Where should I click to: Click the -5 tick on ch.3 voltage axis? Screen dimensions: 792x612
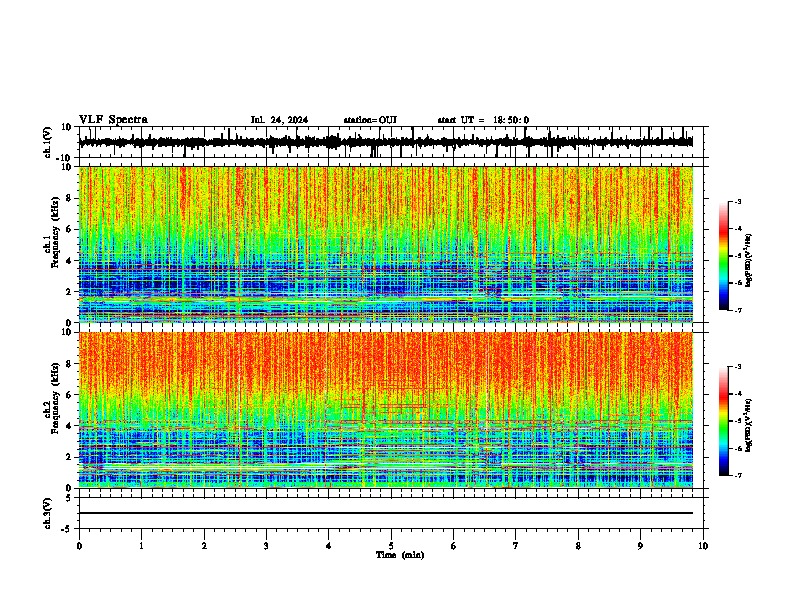[67, 529]
